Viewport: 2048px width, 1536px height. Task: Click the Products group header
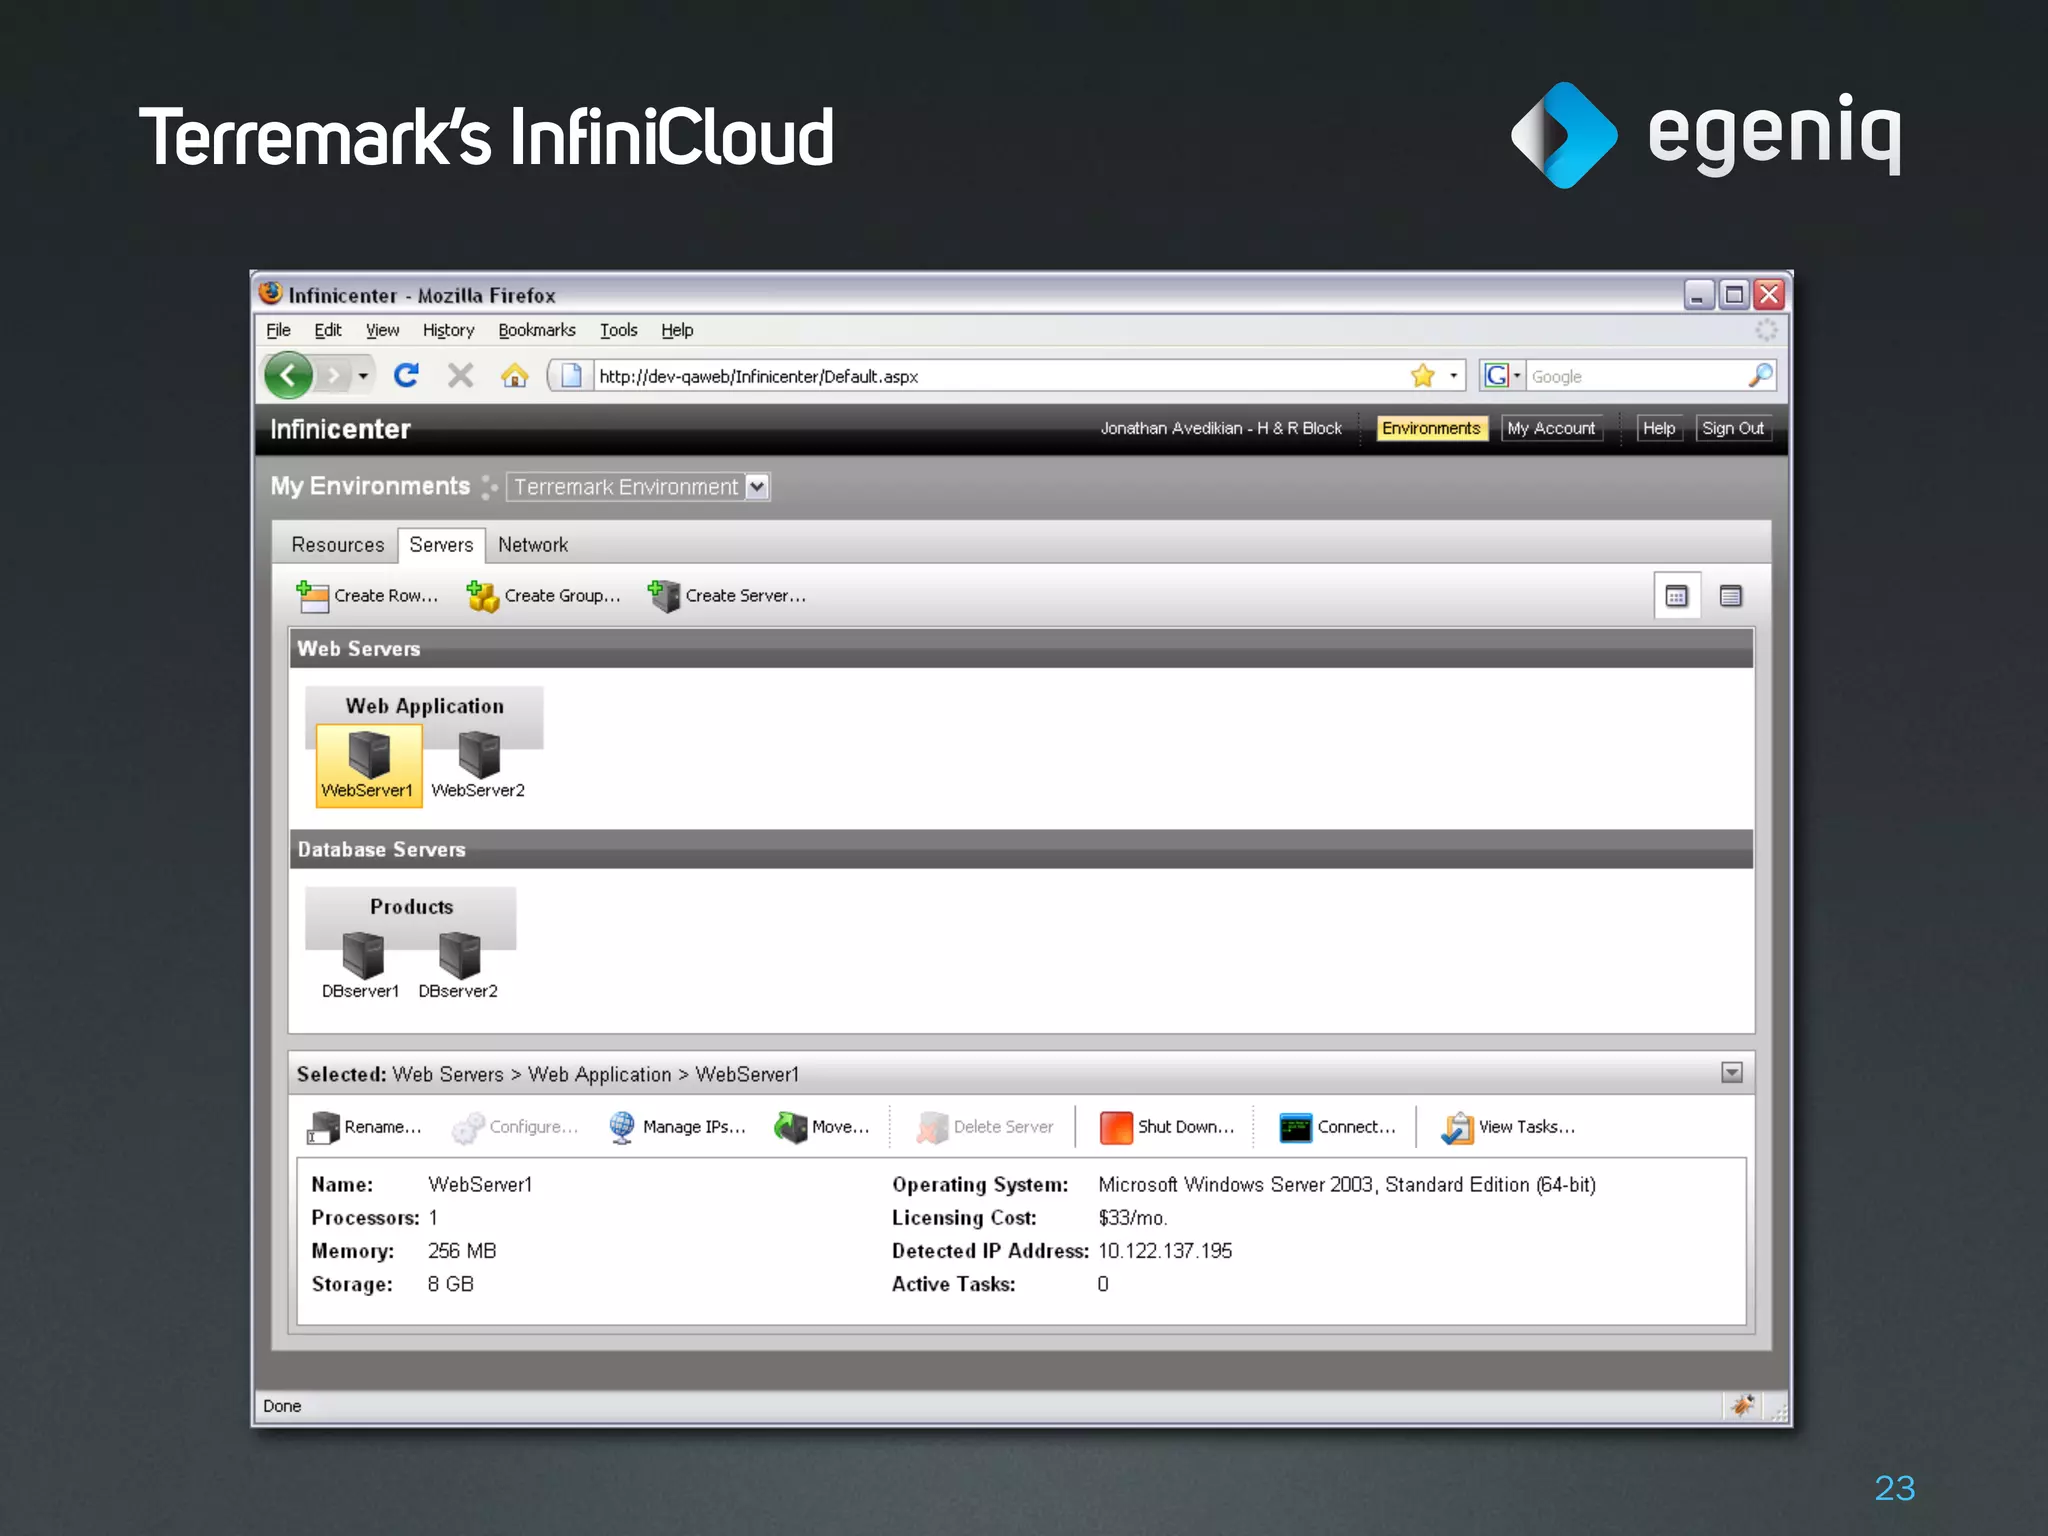click(411, 907)
